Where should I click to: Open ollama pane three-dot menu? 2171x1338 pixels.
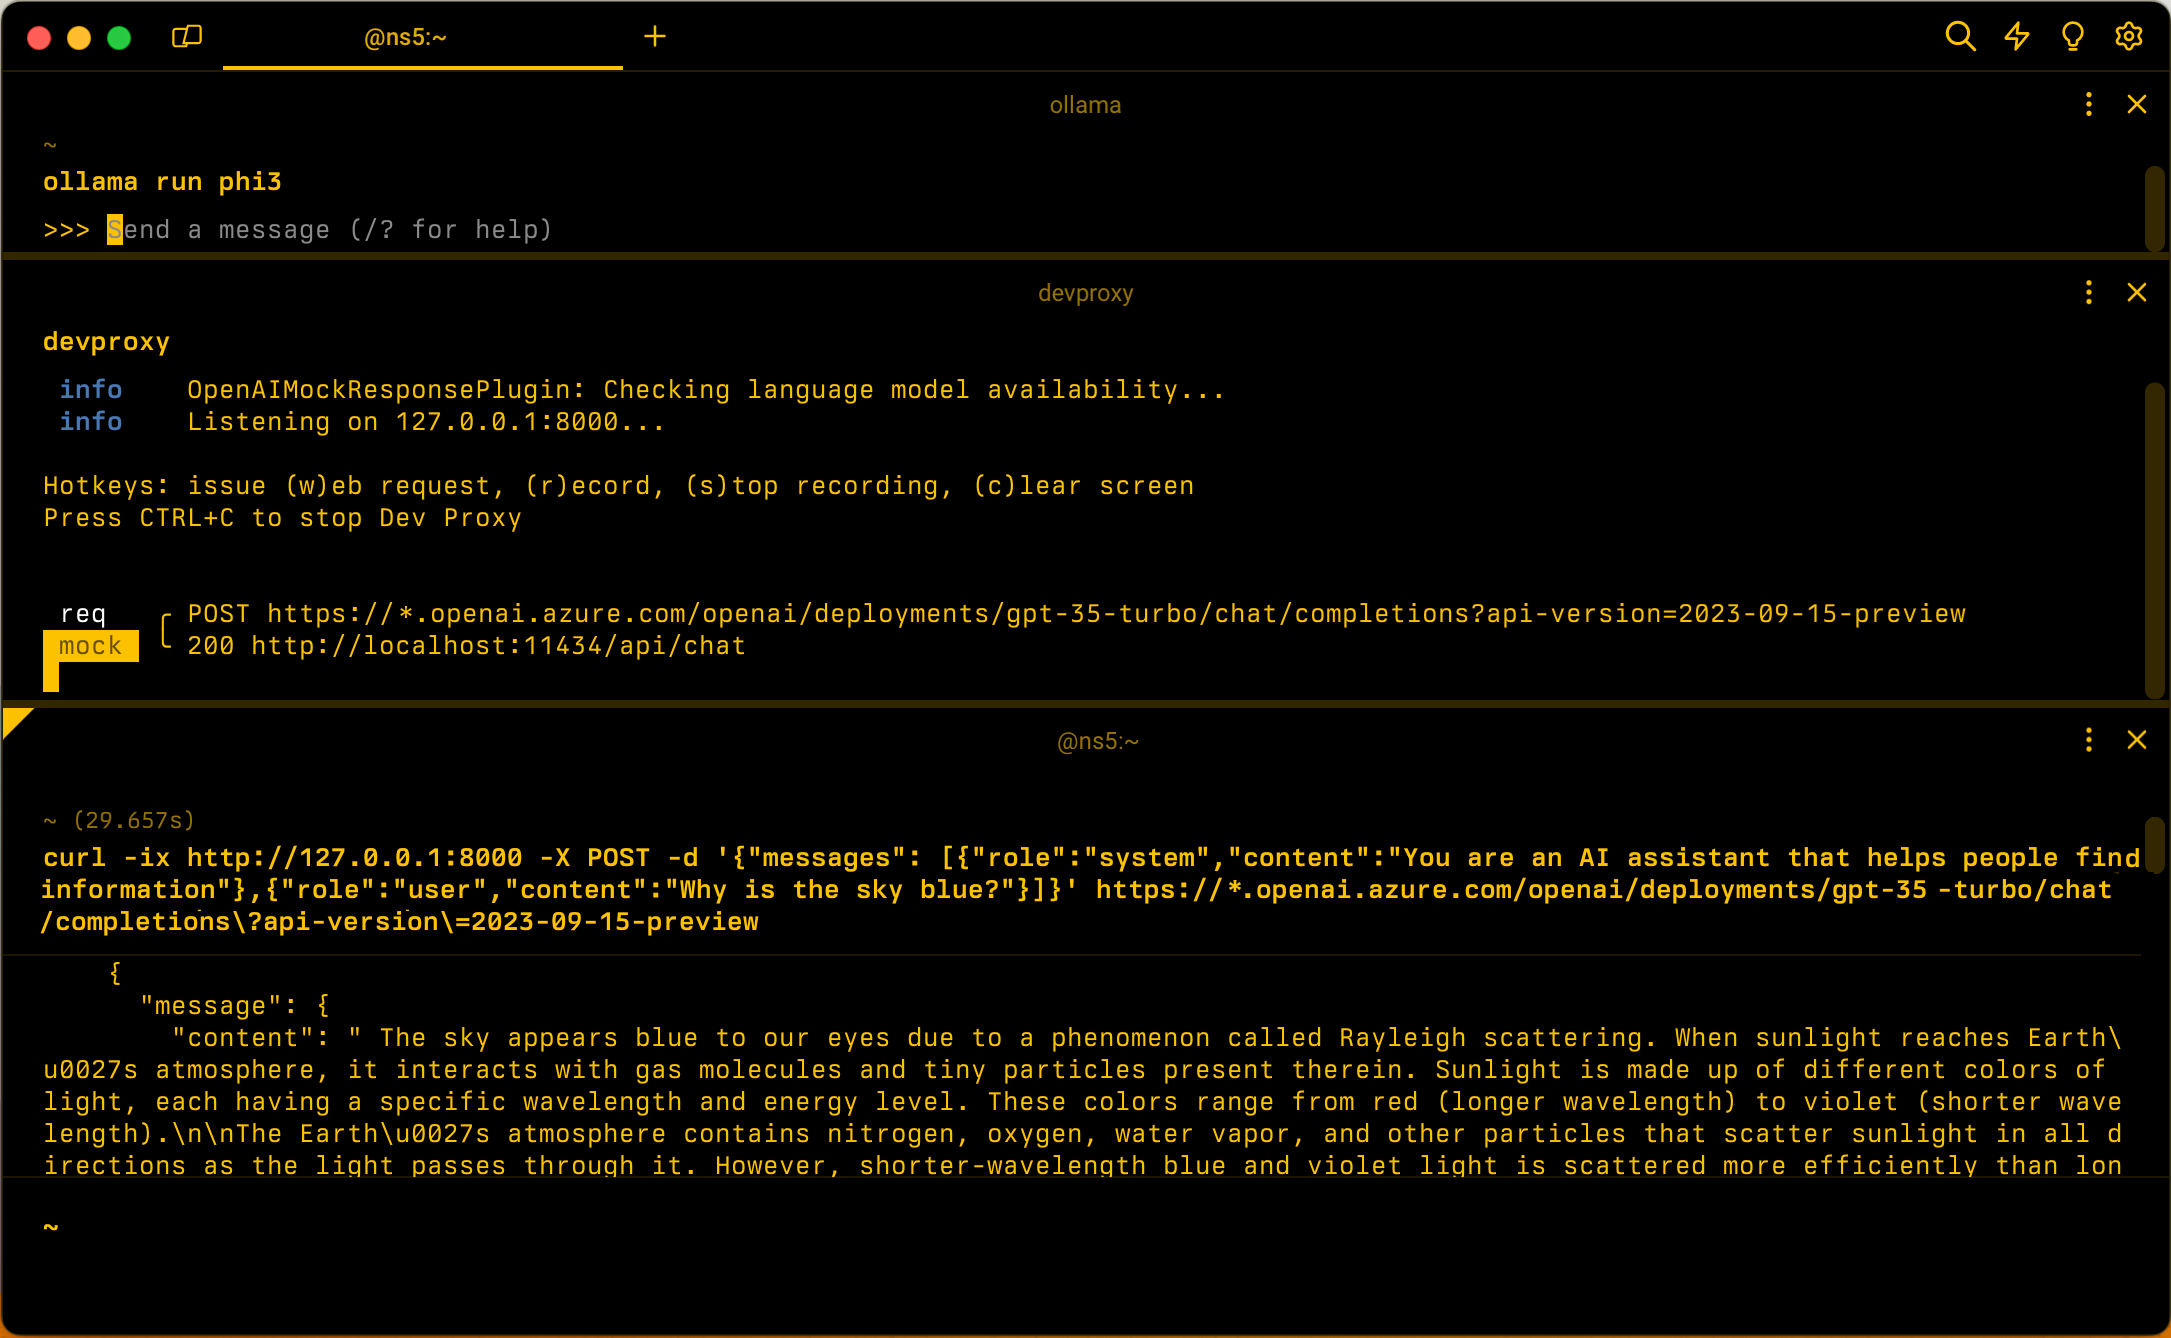2089,105
